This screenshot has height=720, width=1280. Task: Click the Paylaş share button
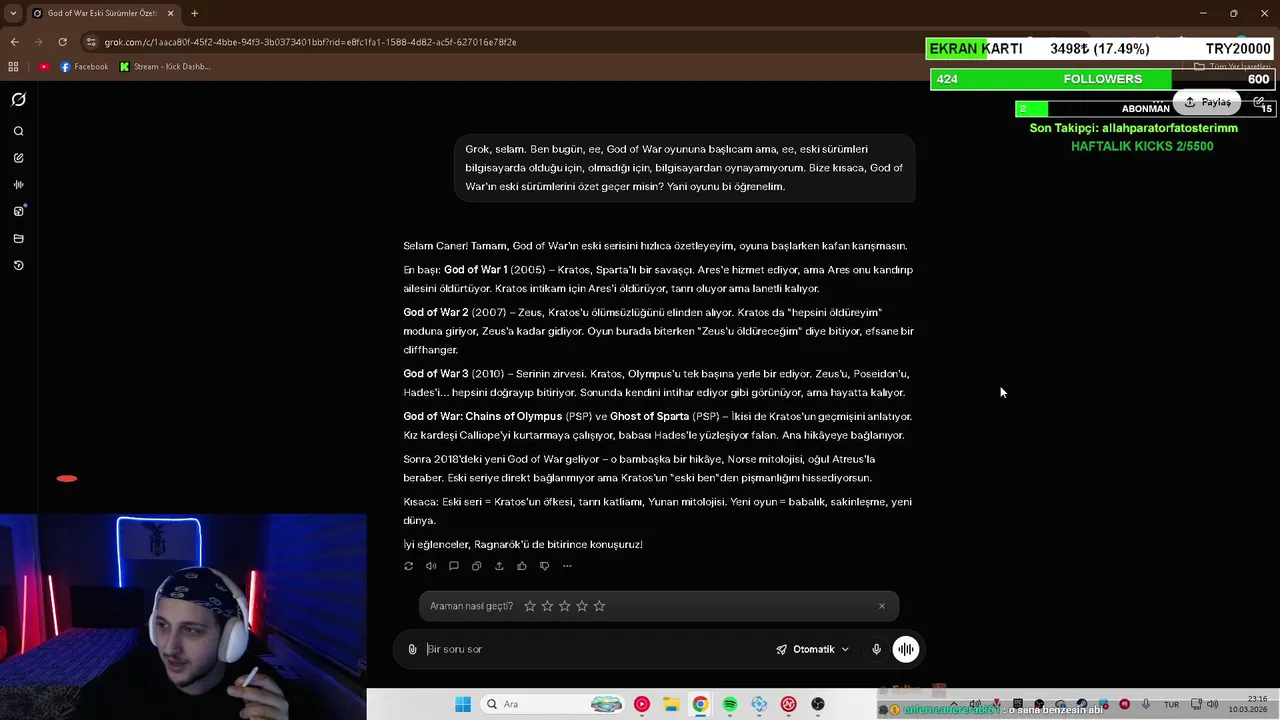coord(1207,102)
